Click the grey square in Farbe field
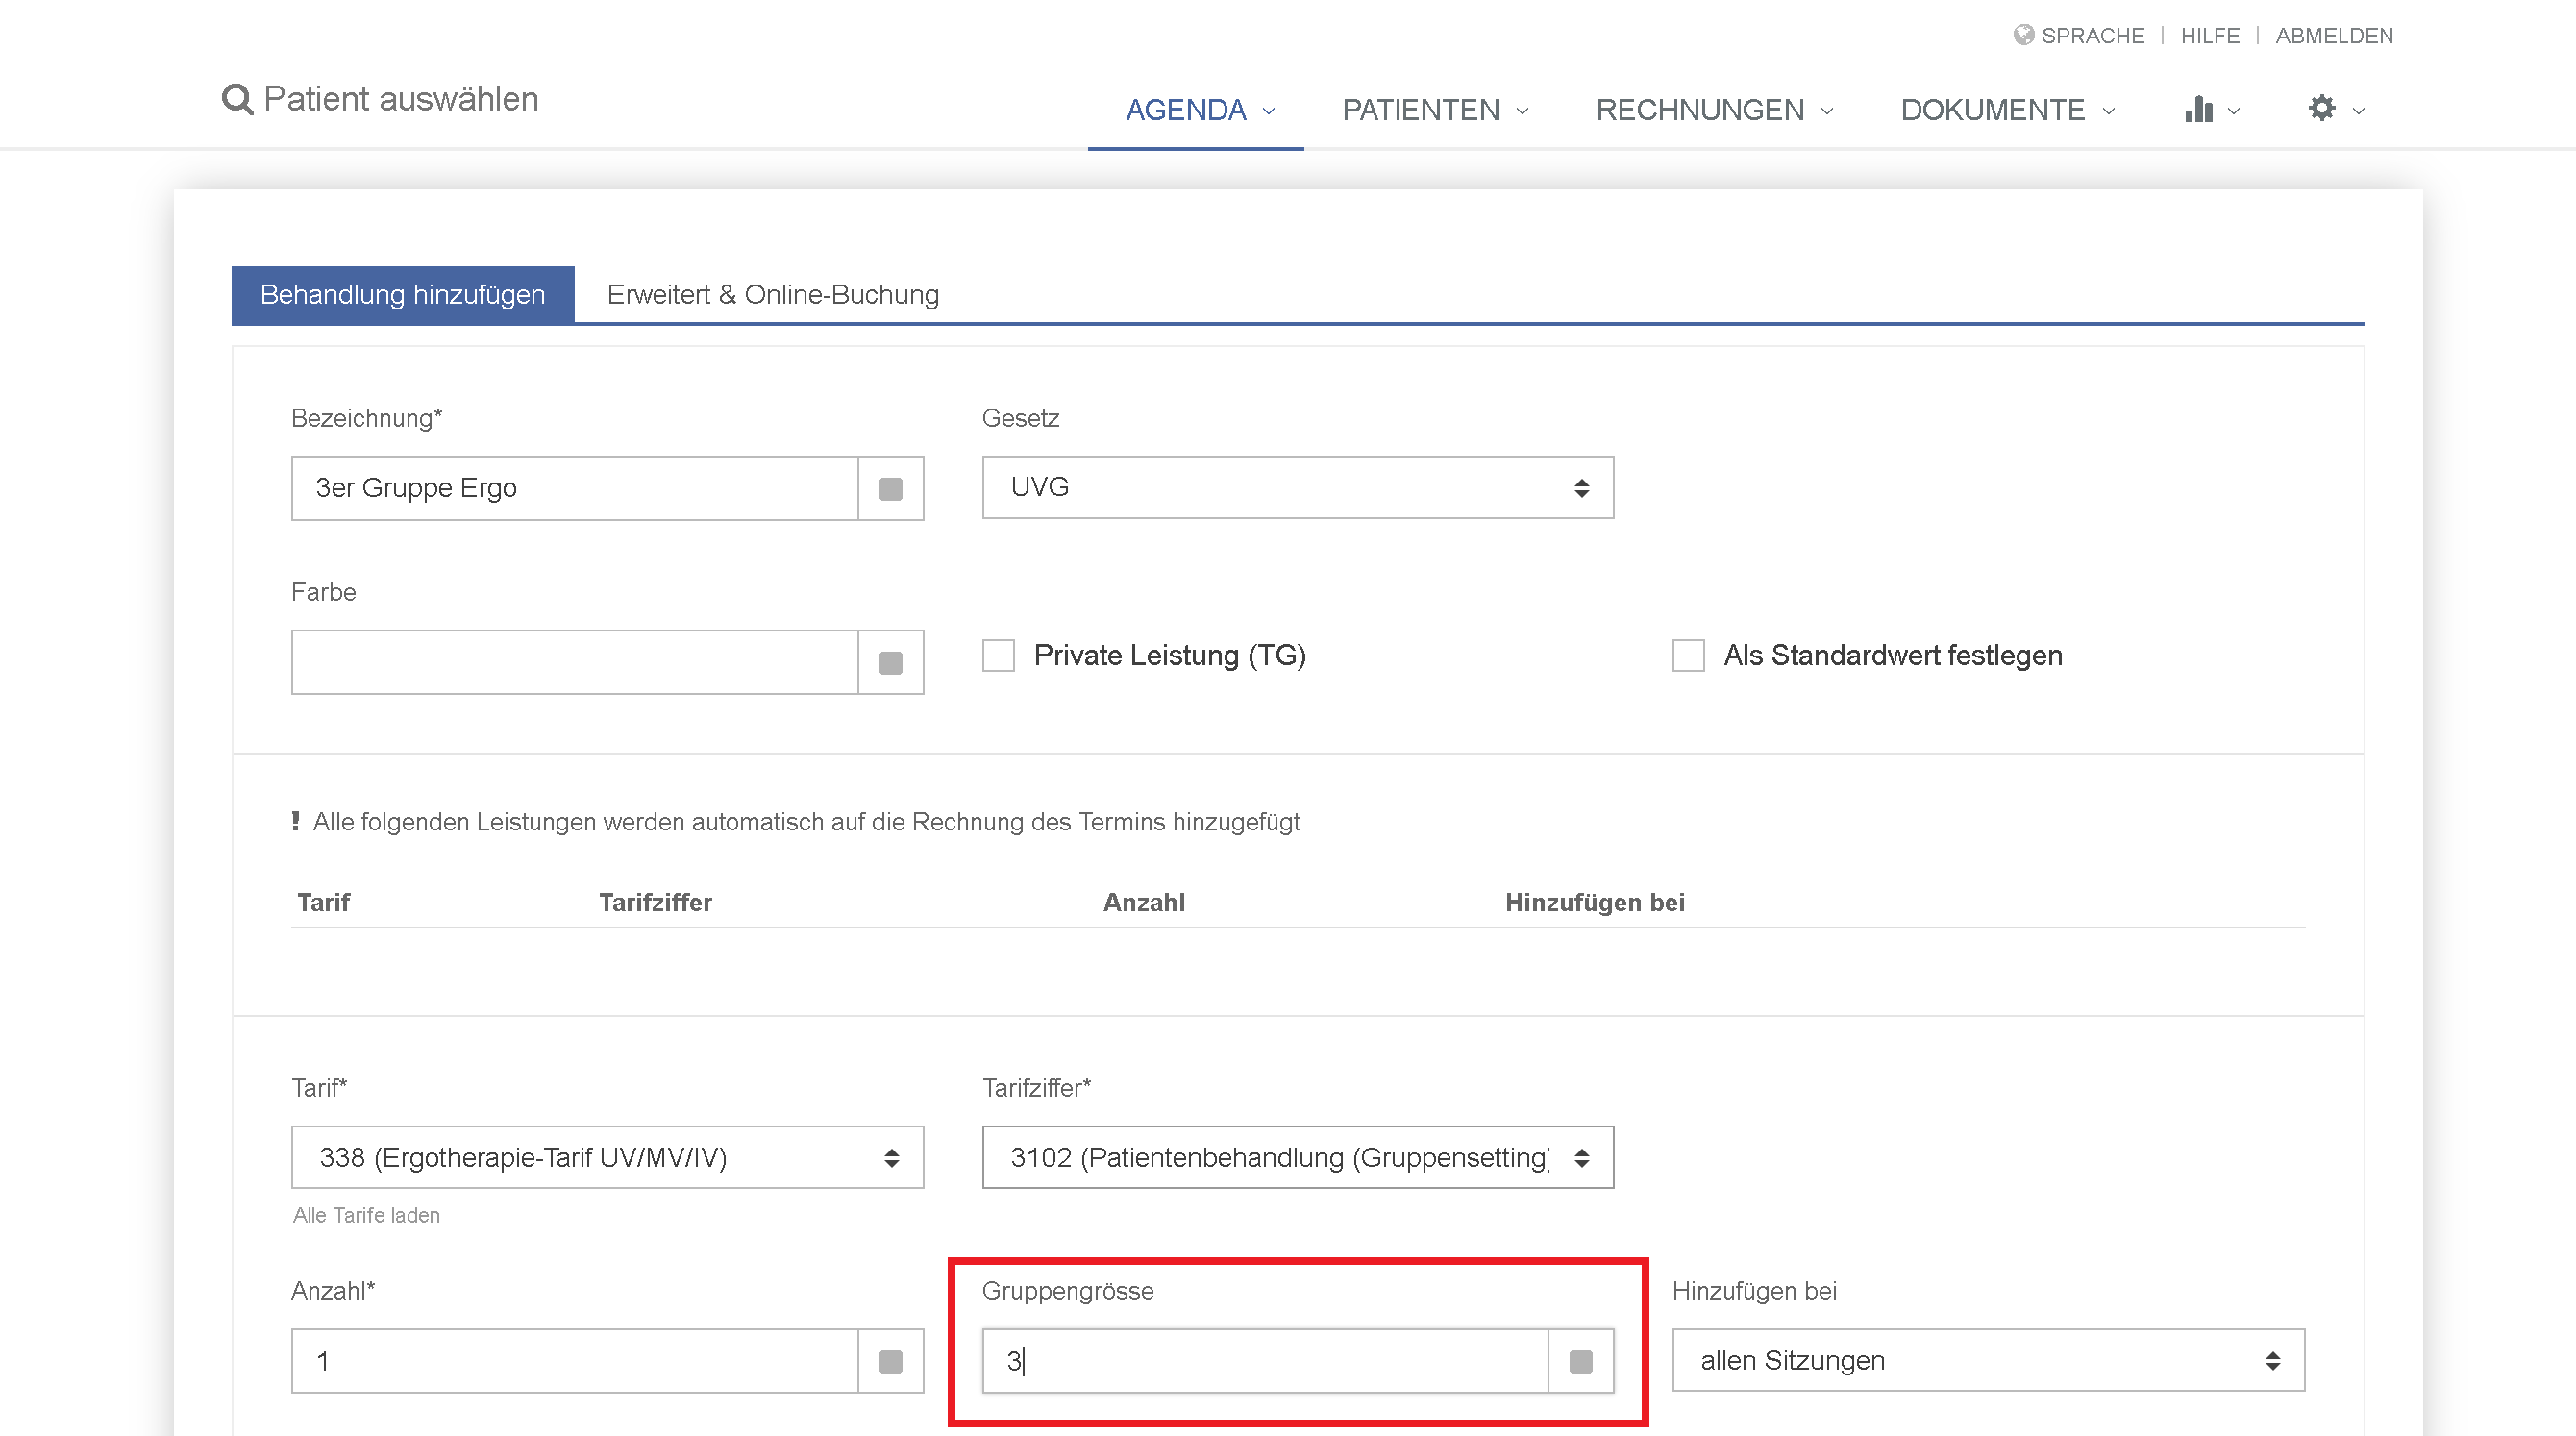Screen dimensions: 2576x1436 (x=890, y=663)
